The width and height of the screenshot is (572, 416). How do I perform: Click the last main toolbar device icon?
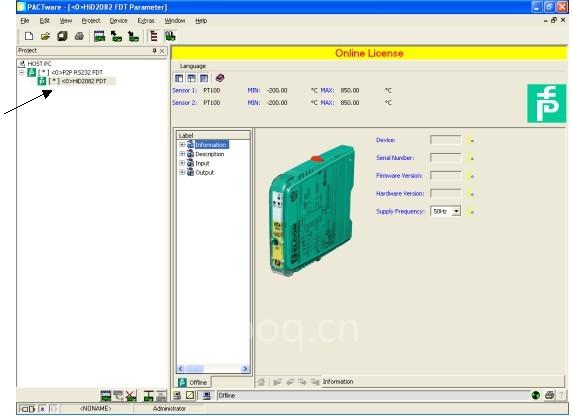tap(170, 36)
